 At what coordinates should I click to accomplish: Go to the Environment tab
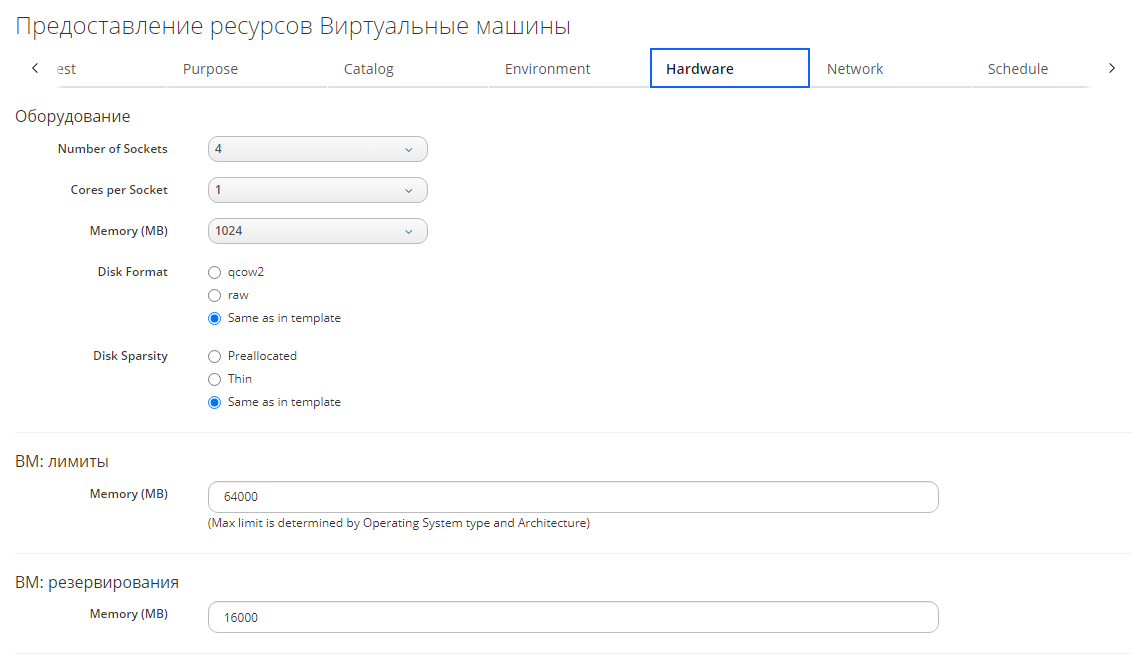[x=547, y=69]
